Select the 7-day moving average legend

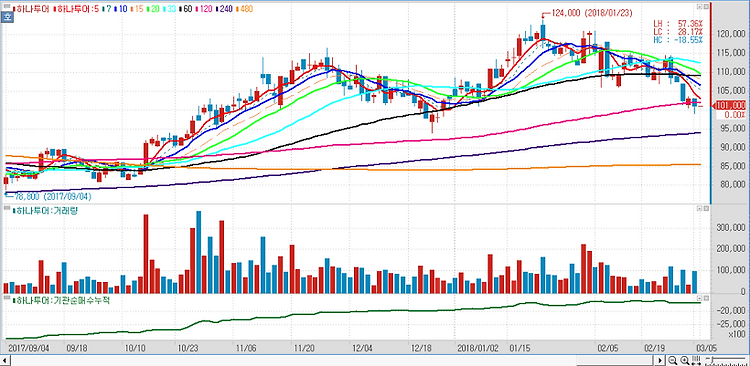108,9
